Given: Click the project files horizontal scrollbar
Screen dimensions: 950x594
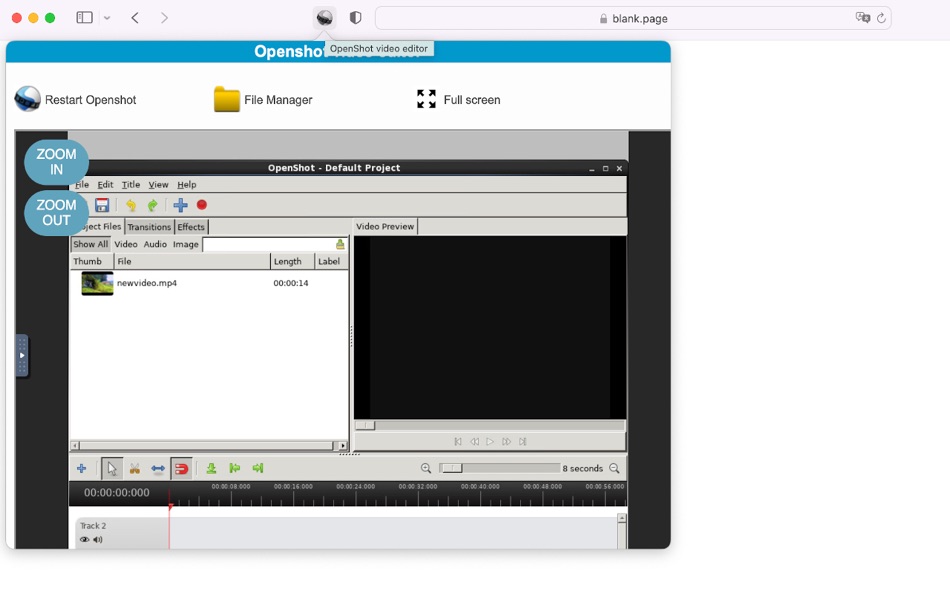Looking at the screenshot, I should (x=209, y=446).
